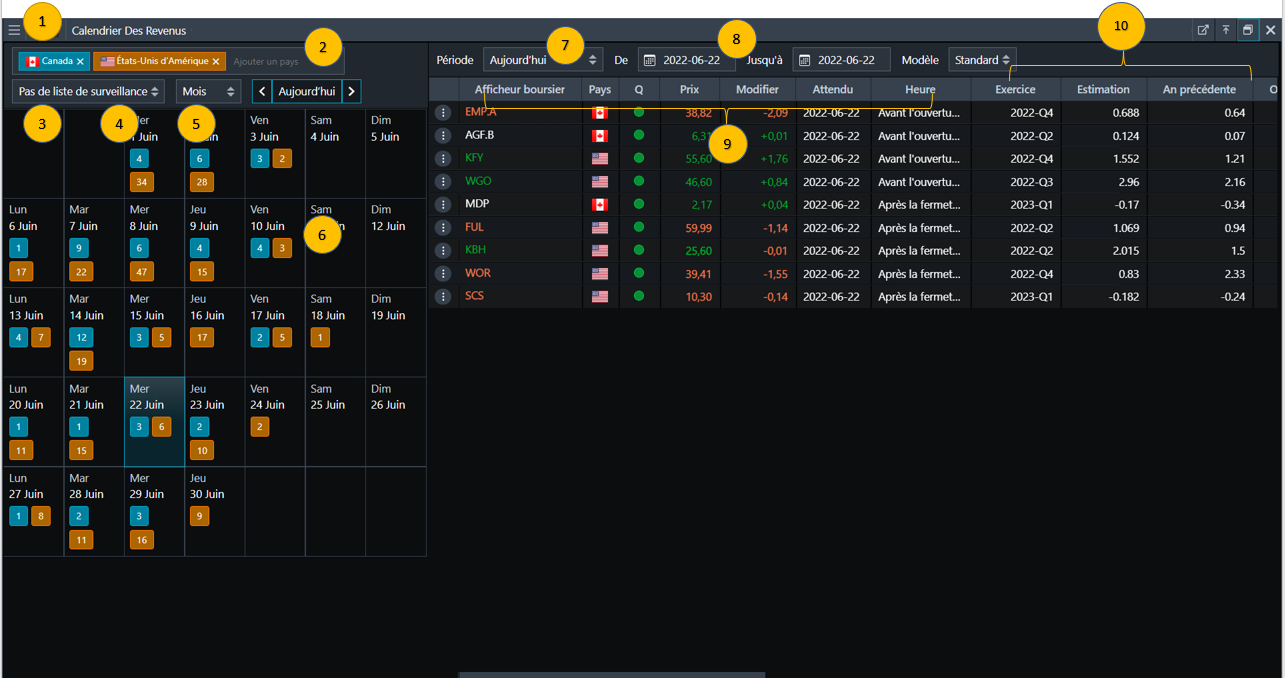Open the De date calendar icon
Screen dimensions: 1285x678
[650, 60]
